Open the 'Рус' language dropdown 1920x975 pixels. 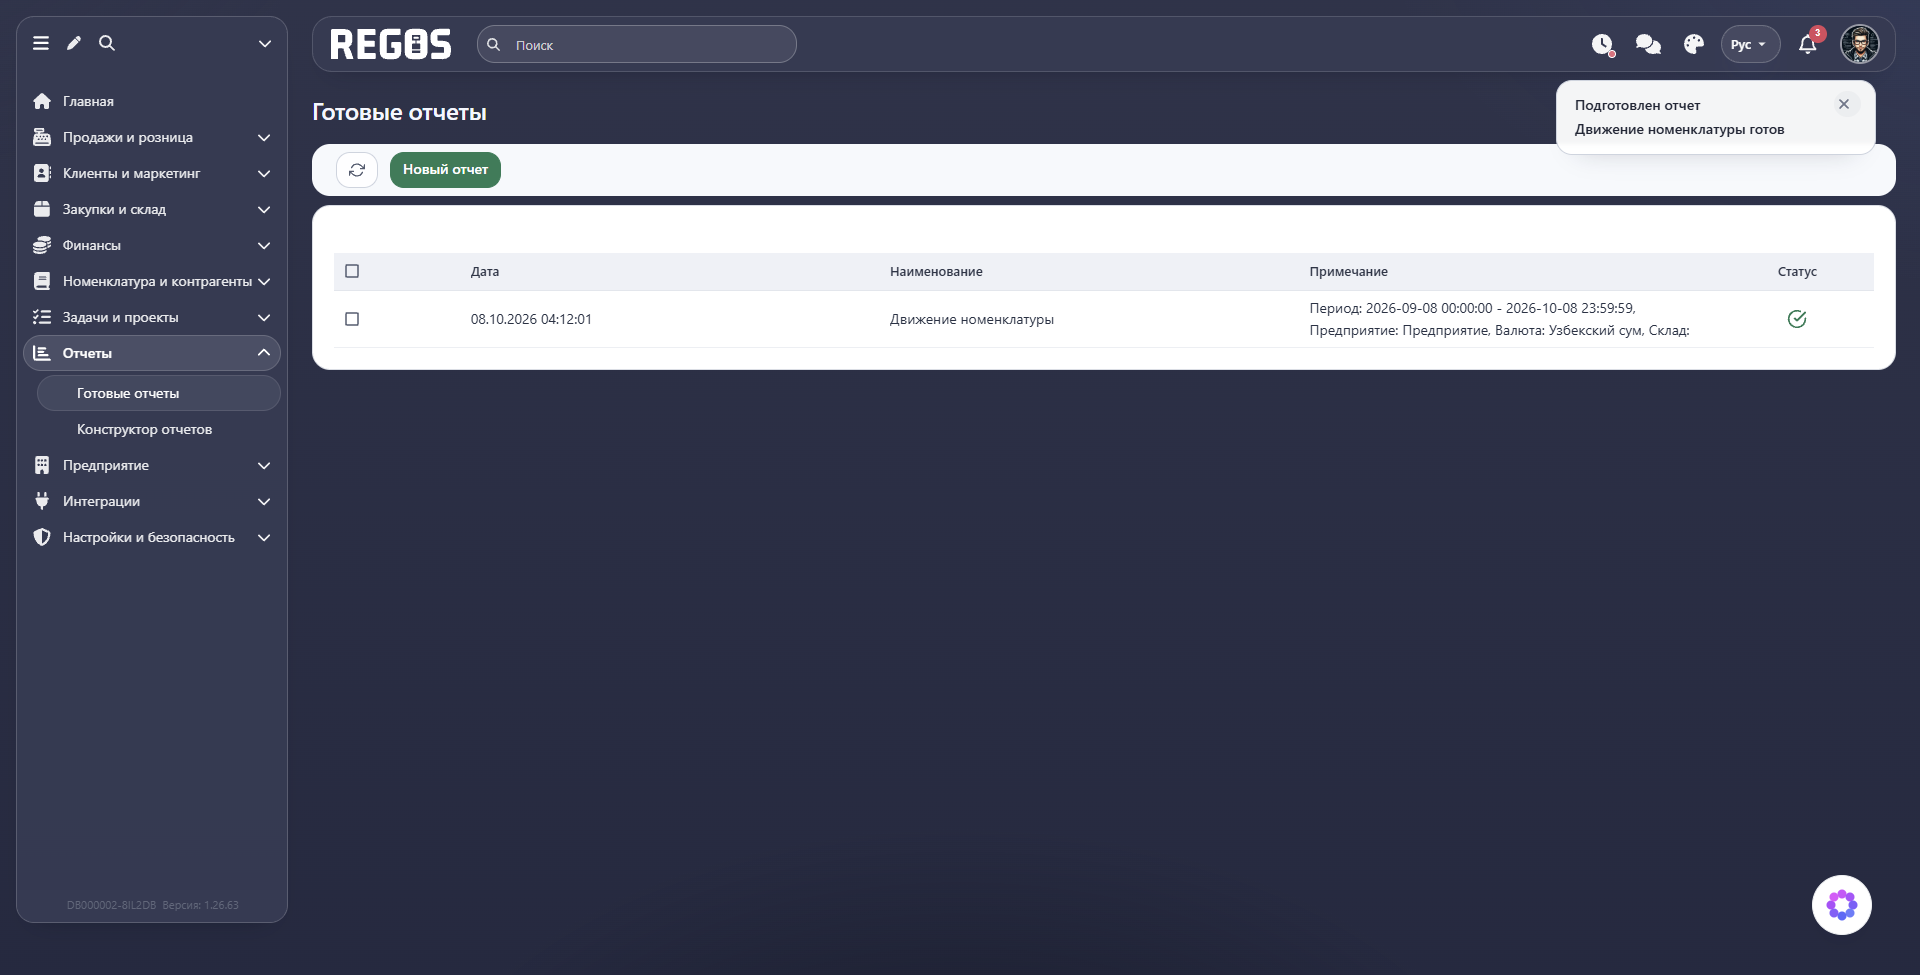tap(1750, 44)
